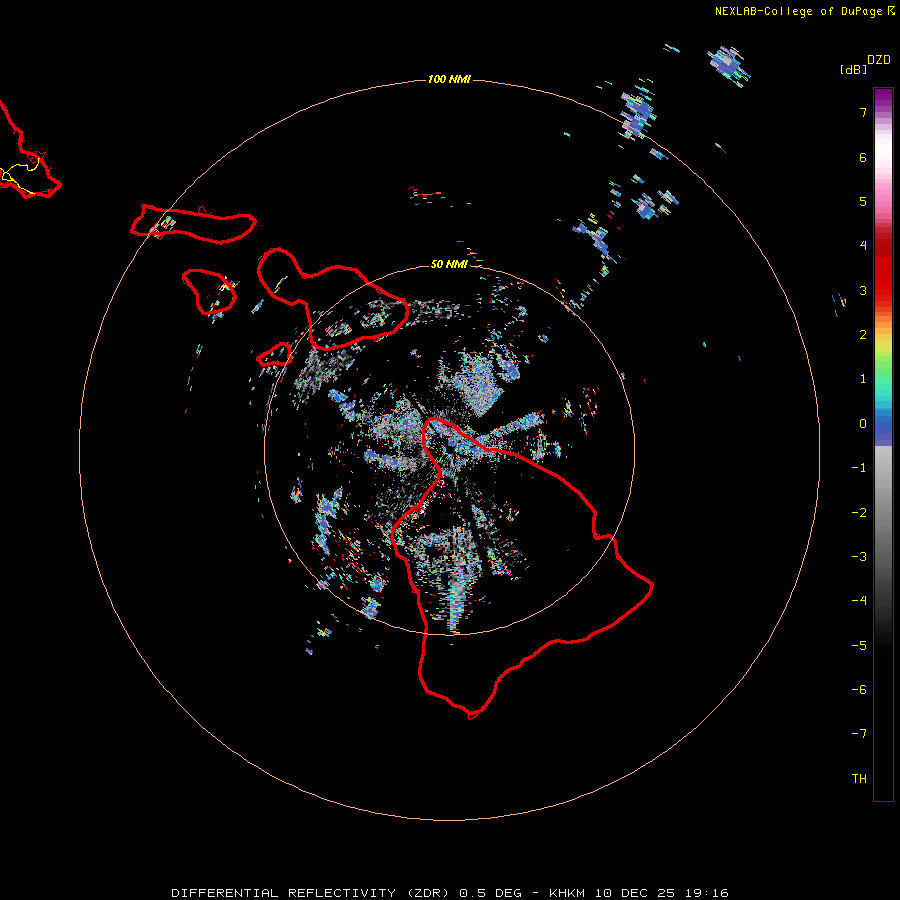Click the 50 NMI range ring label
This screenshot has width=900, height=900.
tap(449, 264)
